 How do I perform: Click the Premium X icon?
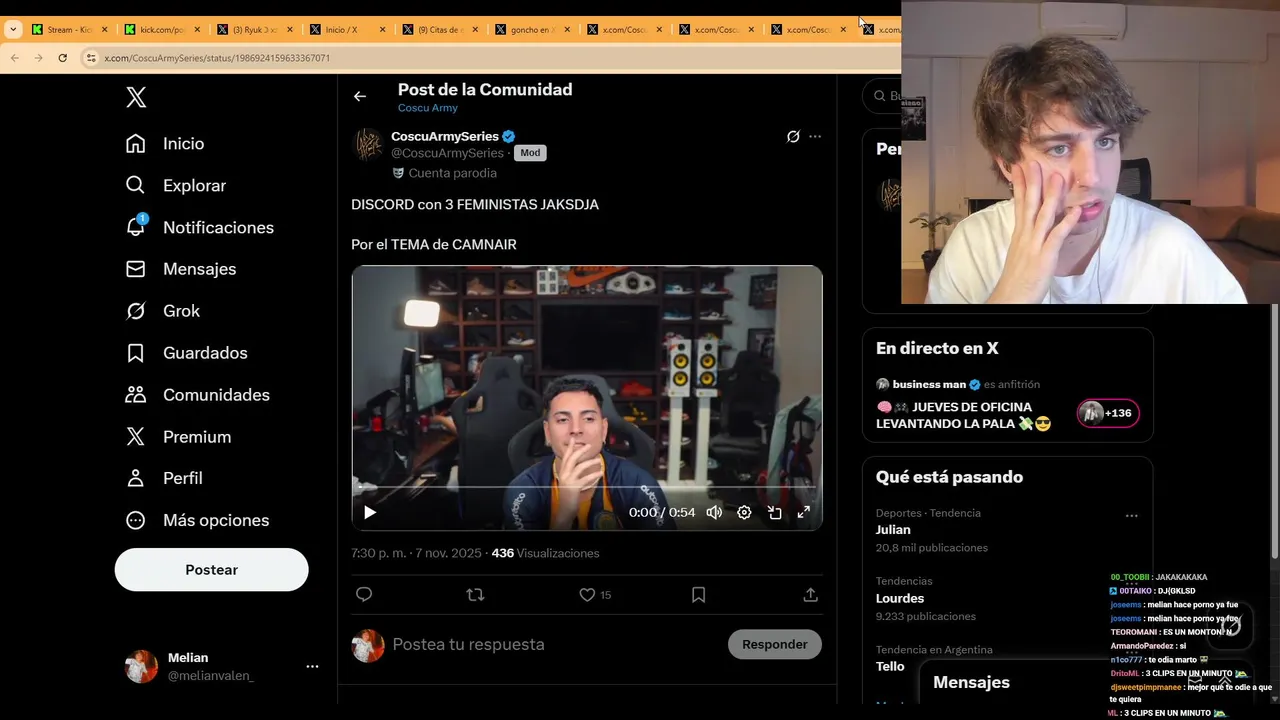coord(136,436)
